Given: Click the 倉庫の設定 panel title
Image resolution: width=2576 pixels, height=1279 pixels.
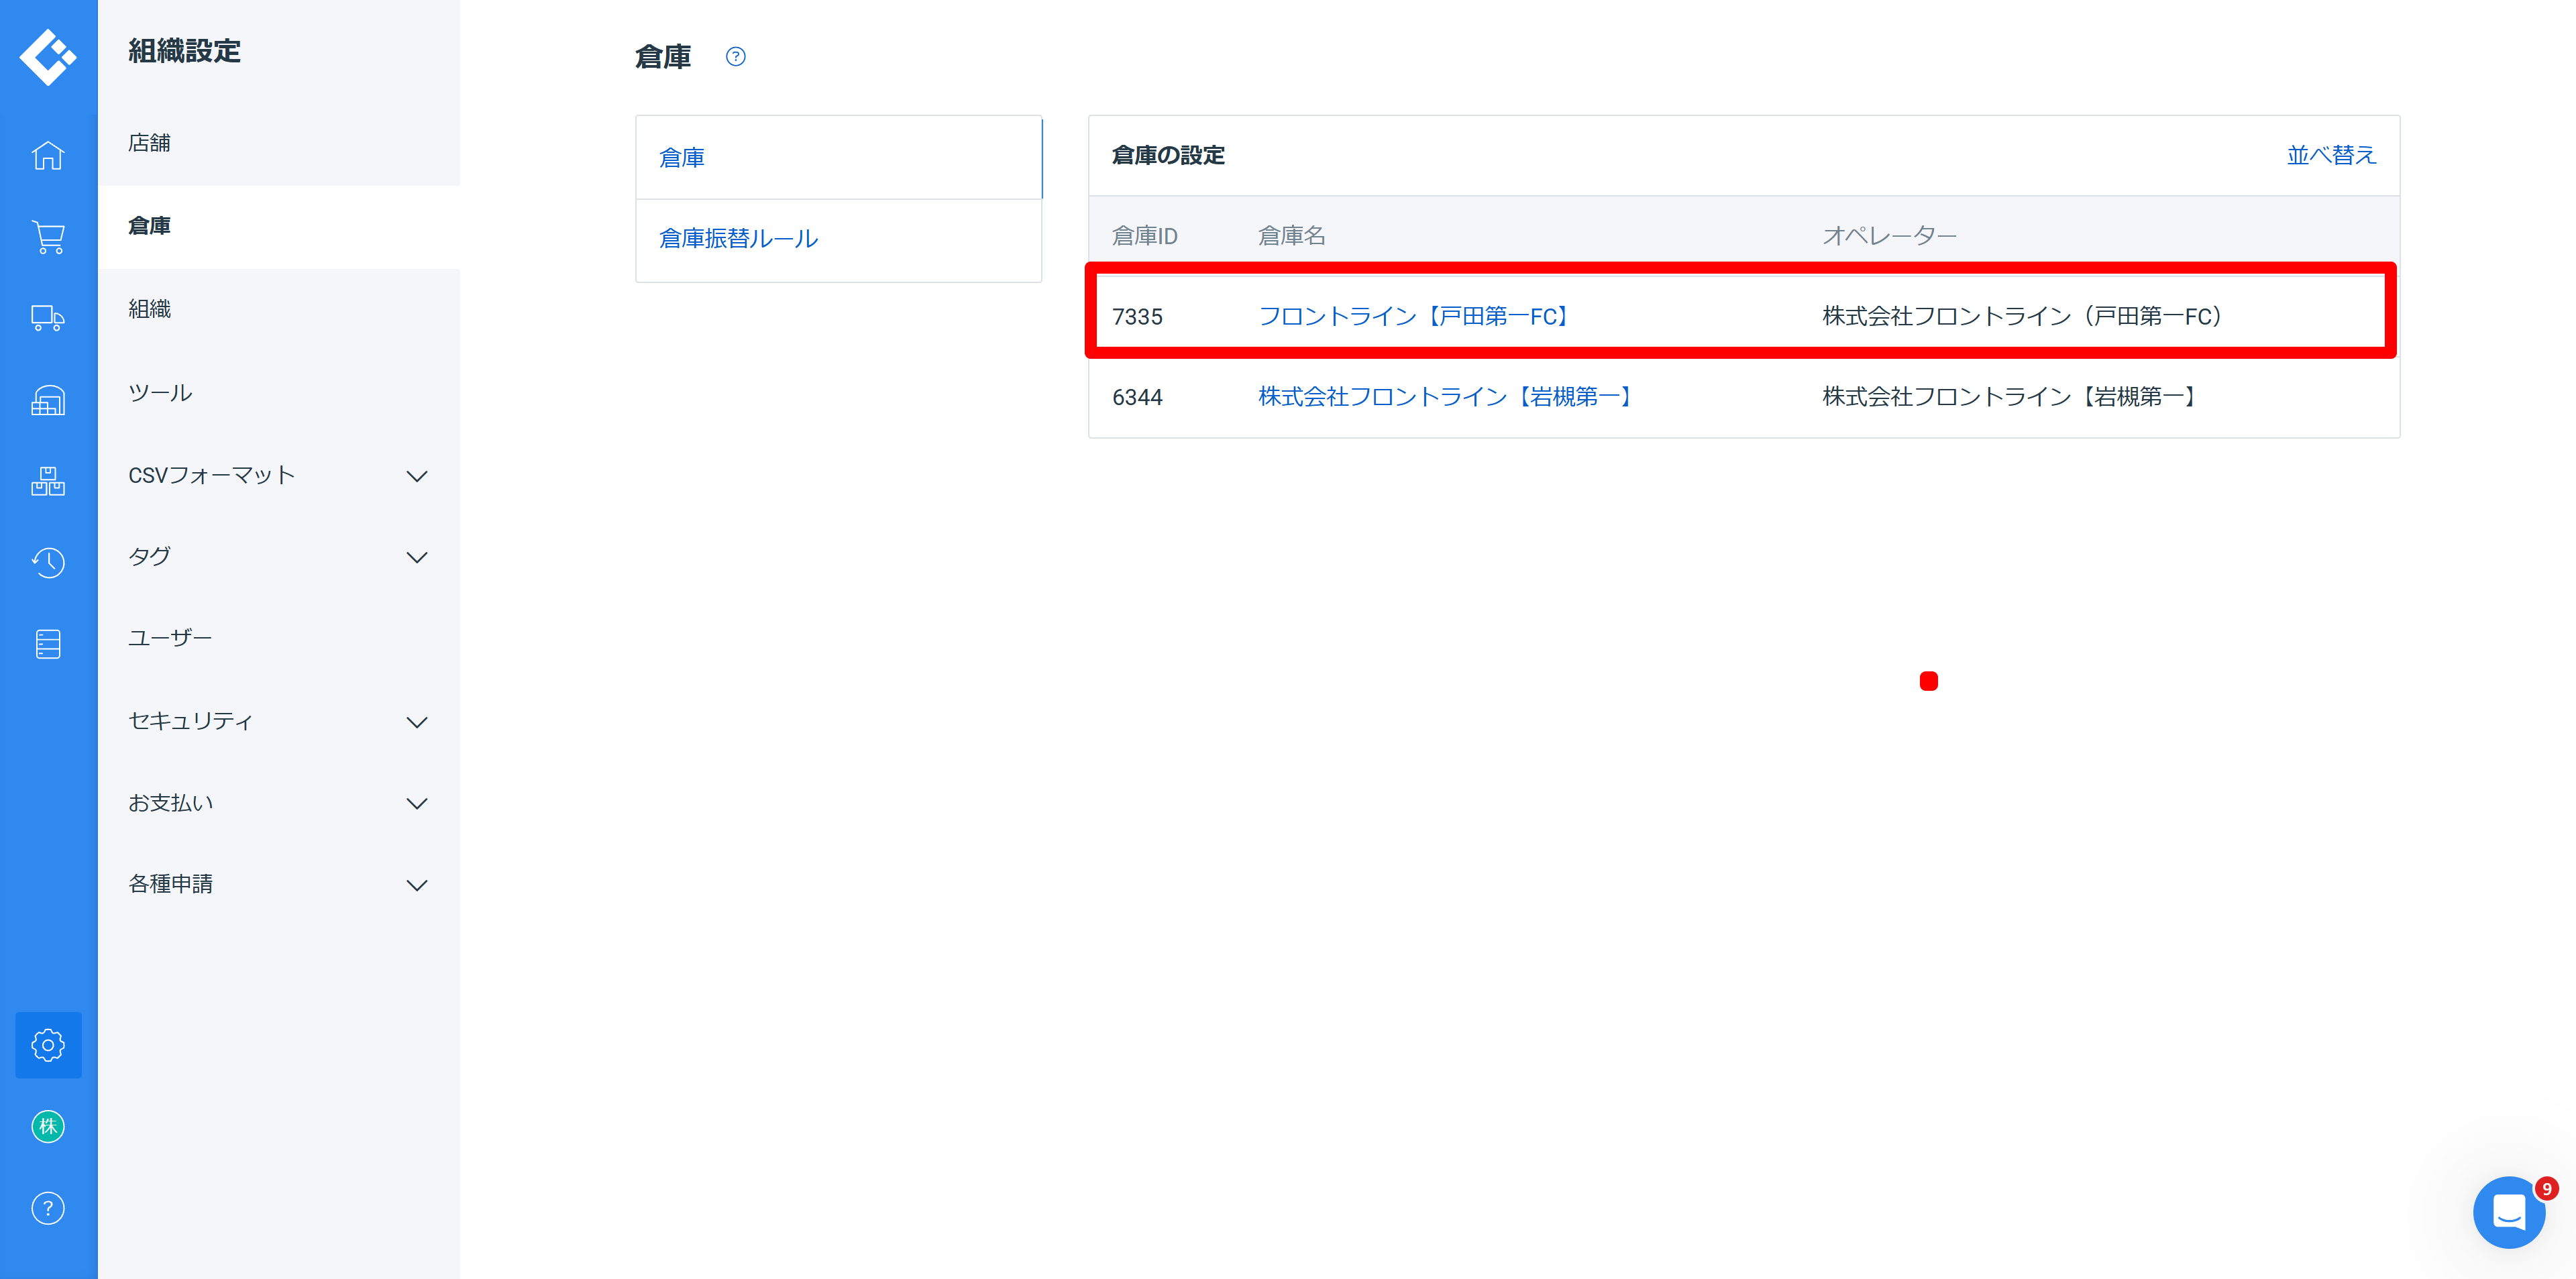Looking at the screenshot, I should point(1168,155).
